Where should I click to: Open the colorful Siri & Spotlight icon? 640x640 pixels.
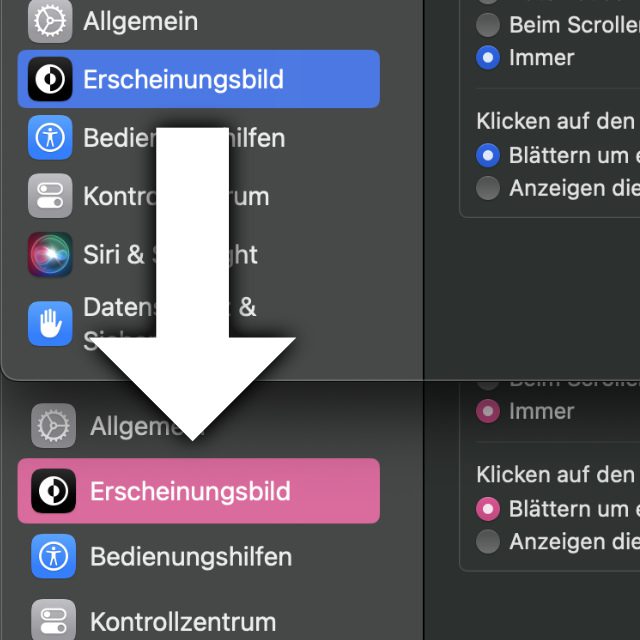(50, 255)
